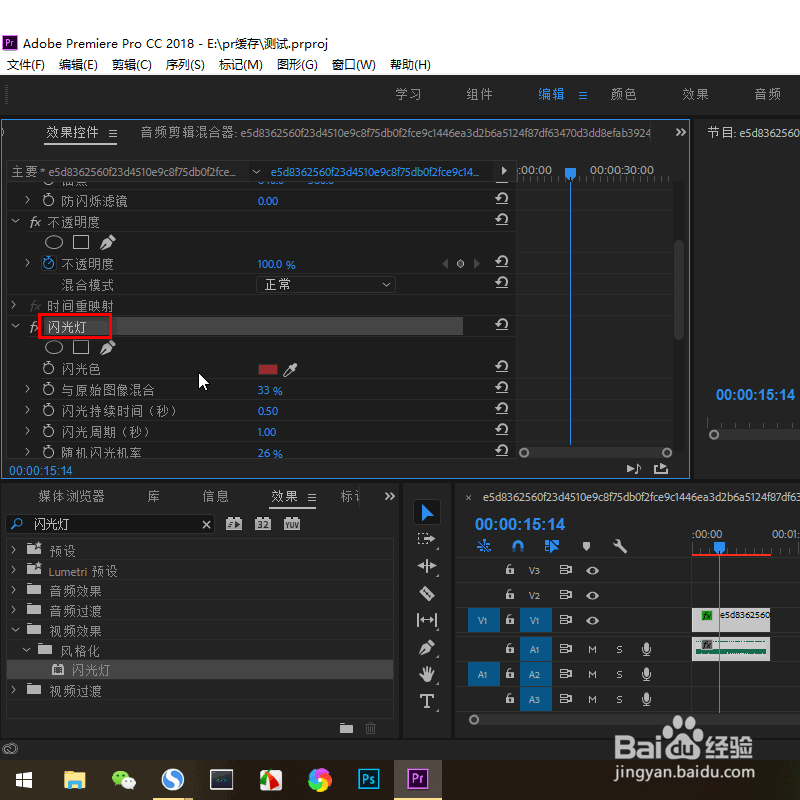This screenshot has width=800, height=800.
Task: Expand the 闪光持续时间 parameter
Action: (x=28, y=410)
